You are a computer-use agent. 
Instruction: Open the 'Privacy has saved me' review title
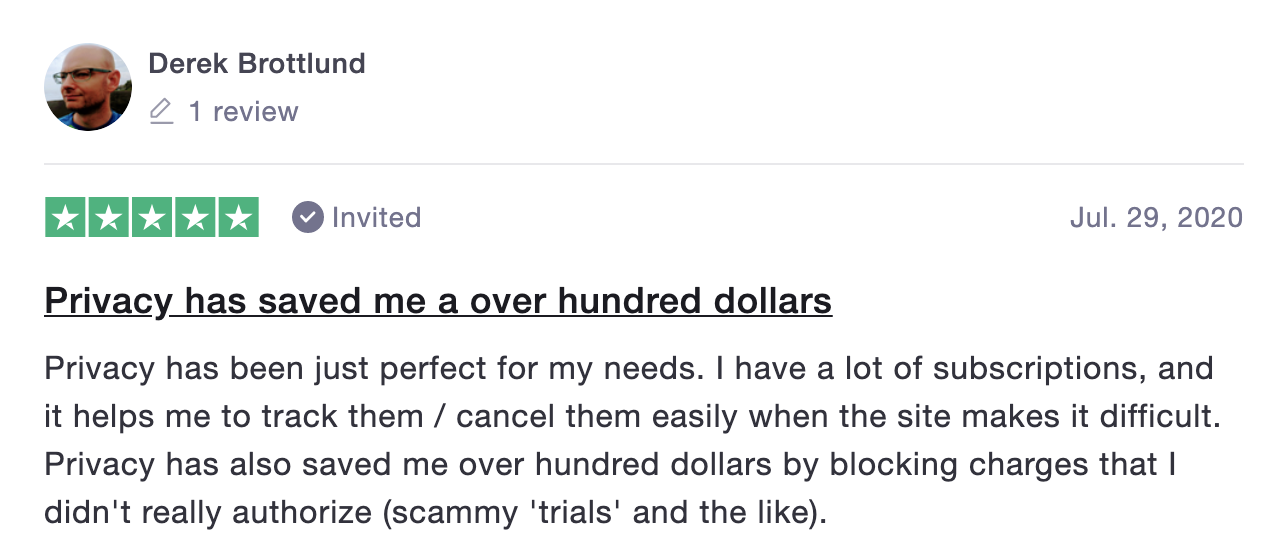pyautogui.click(x=438, y=301)
